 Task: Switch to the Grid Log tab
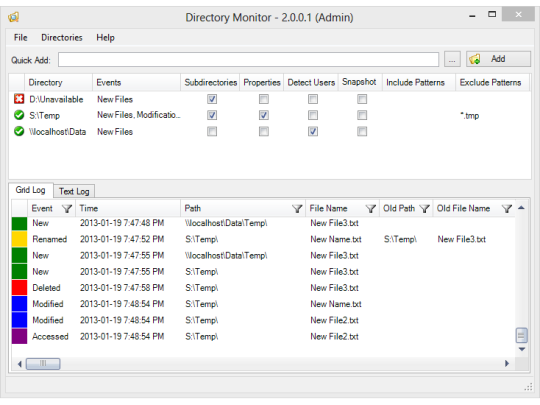[x=31, y=190]
